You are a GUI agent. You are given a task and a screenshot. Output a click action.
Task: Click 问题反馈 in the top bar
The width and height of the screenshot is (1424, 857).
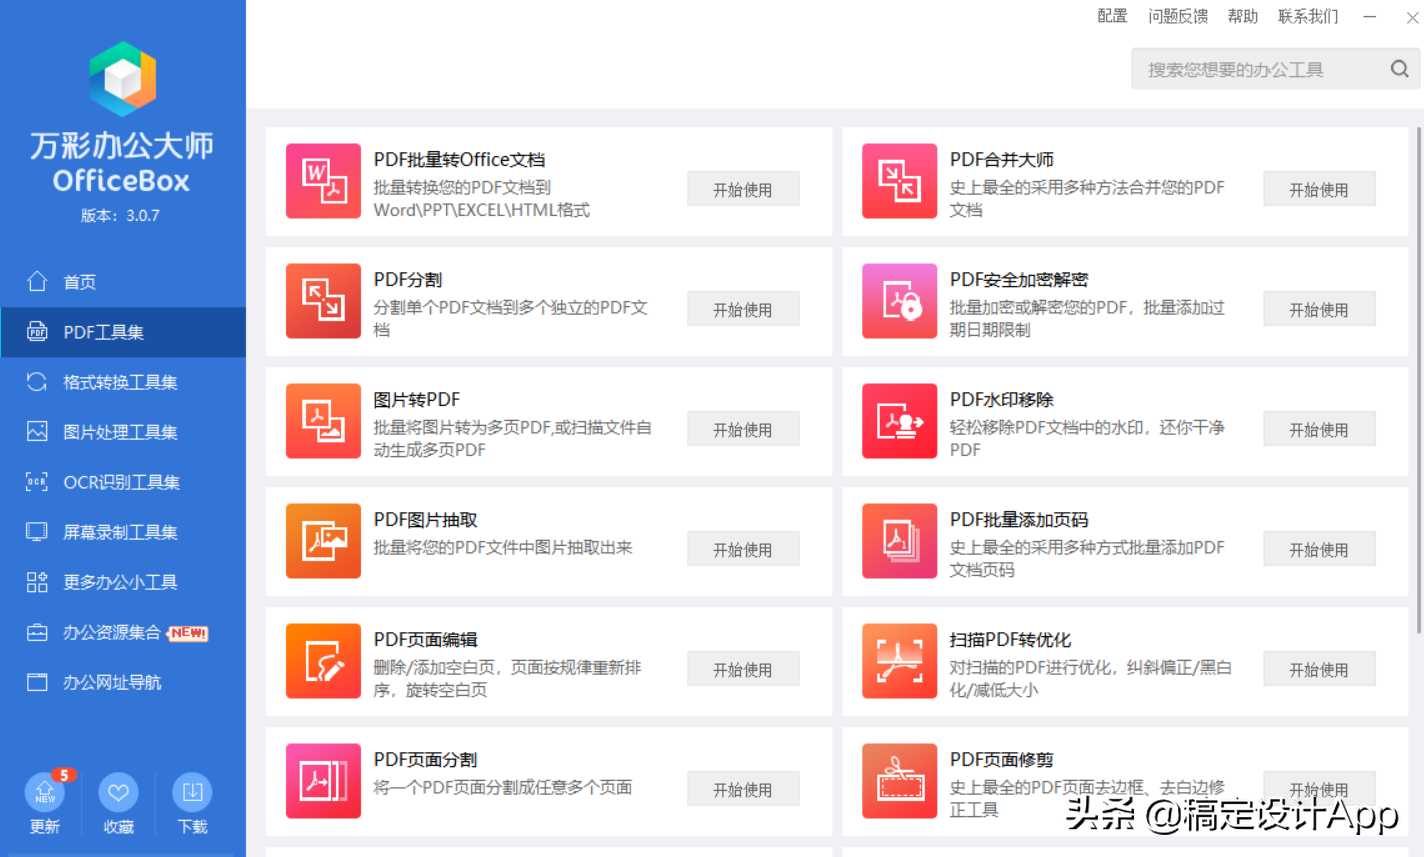point(1178,16)
